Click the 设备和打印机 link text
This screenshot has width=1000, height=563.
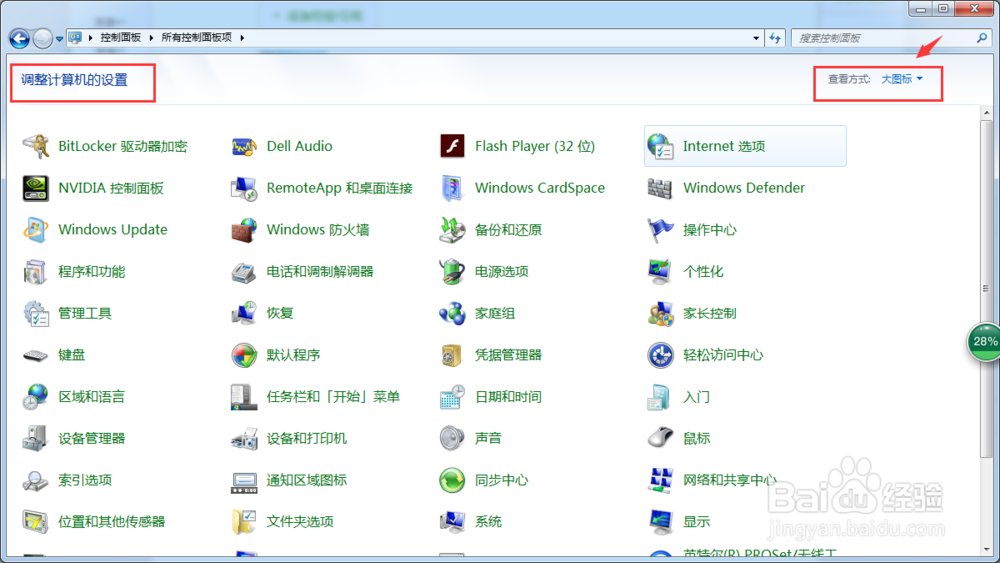coord(307,439)
